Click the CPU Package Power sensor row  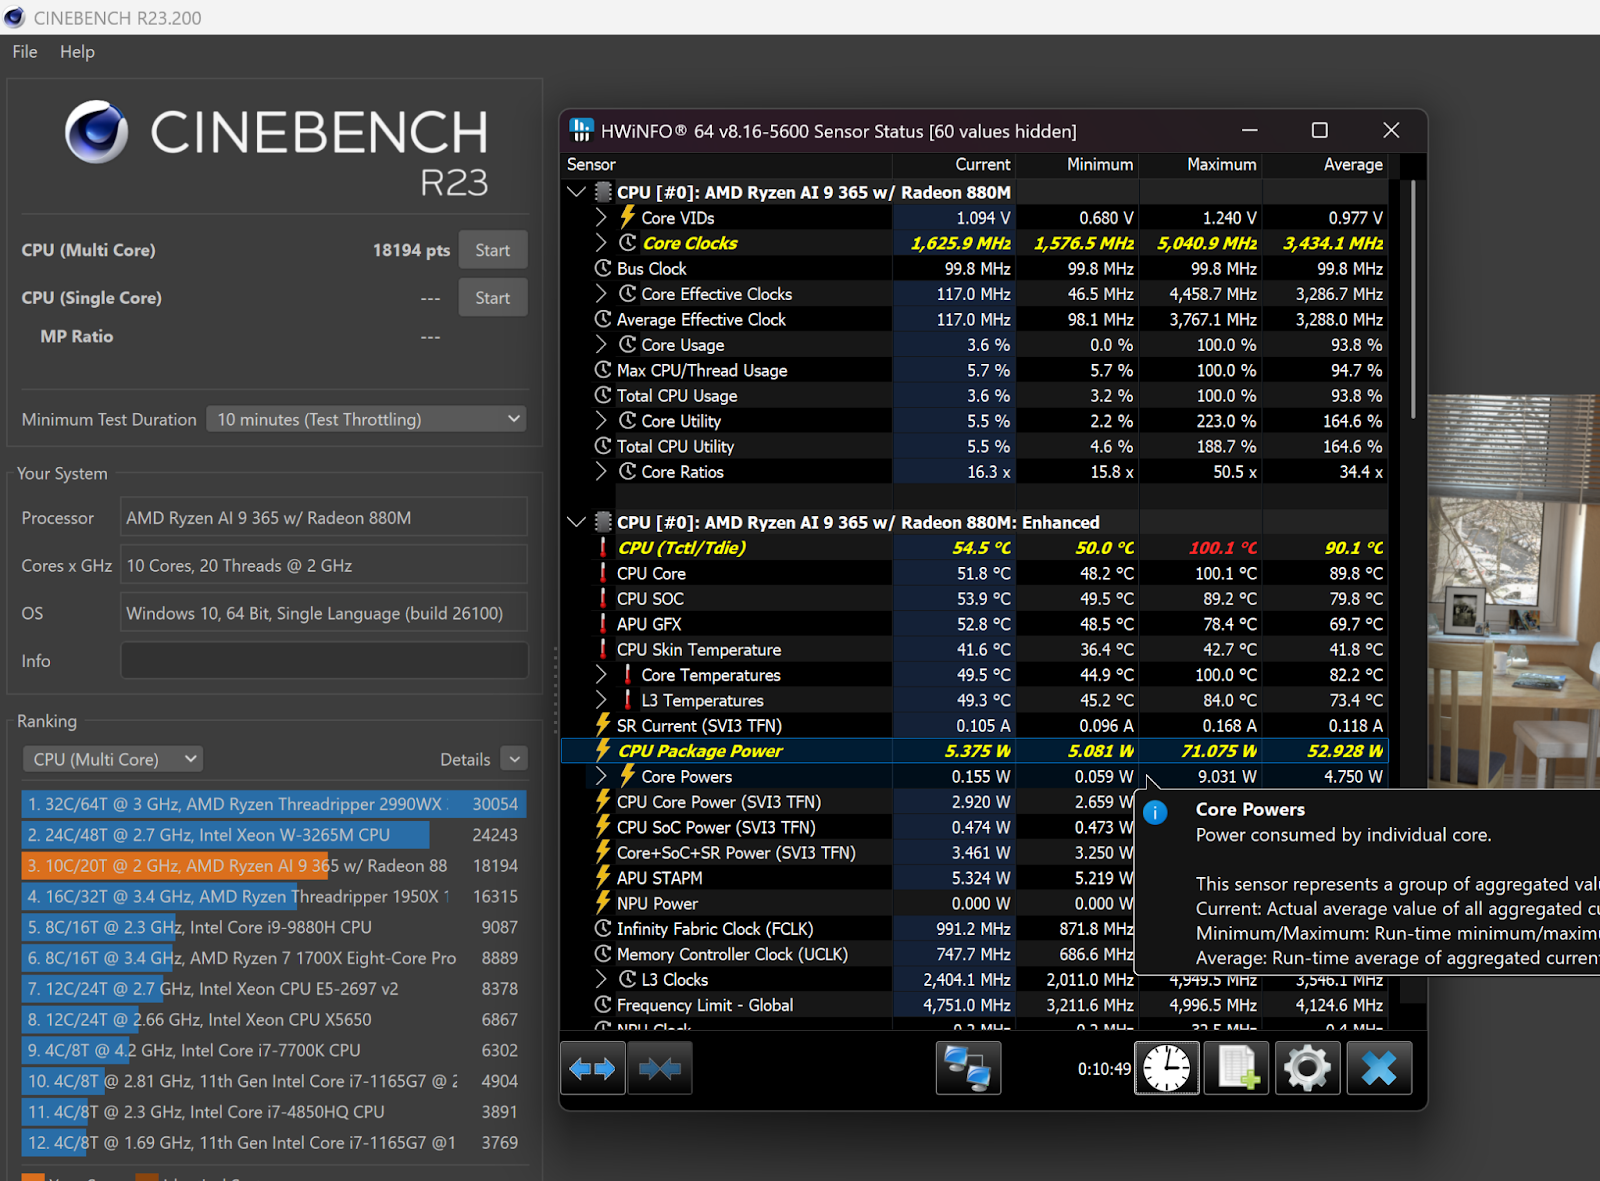click(x=975, y=750)
